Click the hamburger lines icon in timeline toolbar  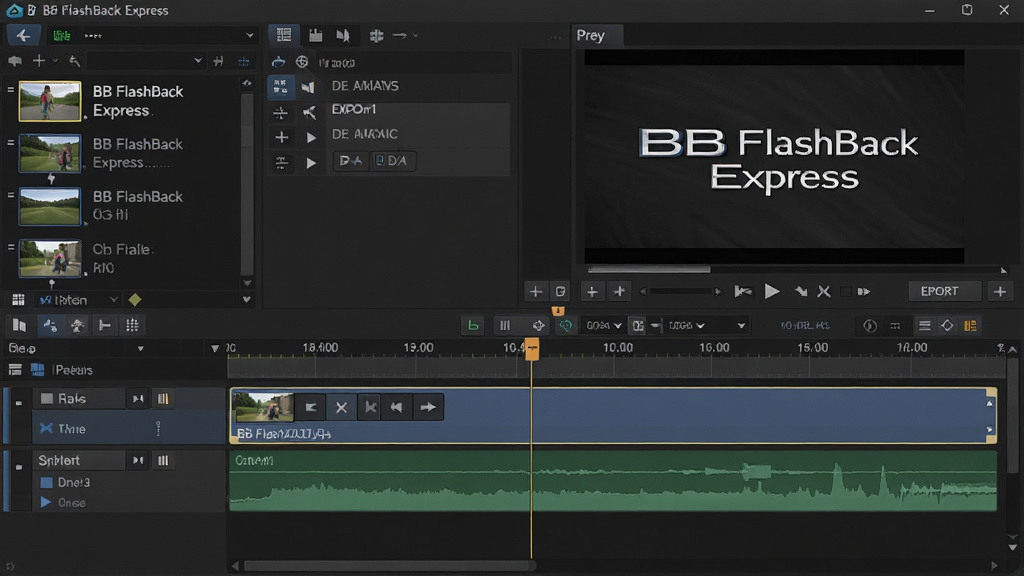(924, 325)
